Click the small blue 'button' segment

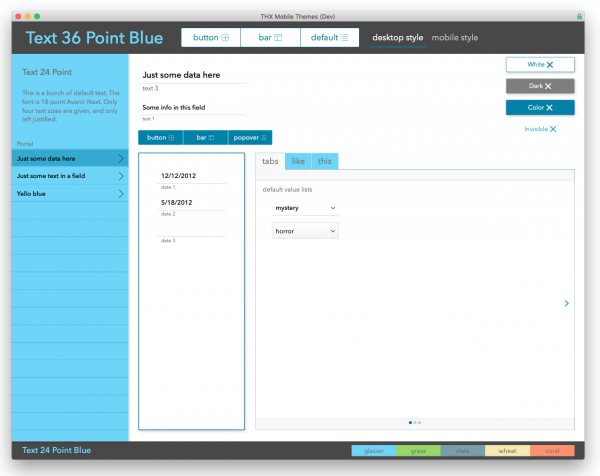tap(160, 138)
